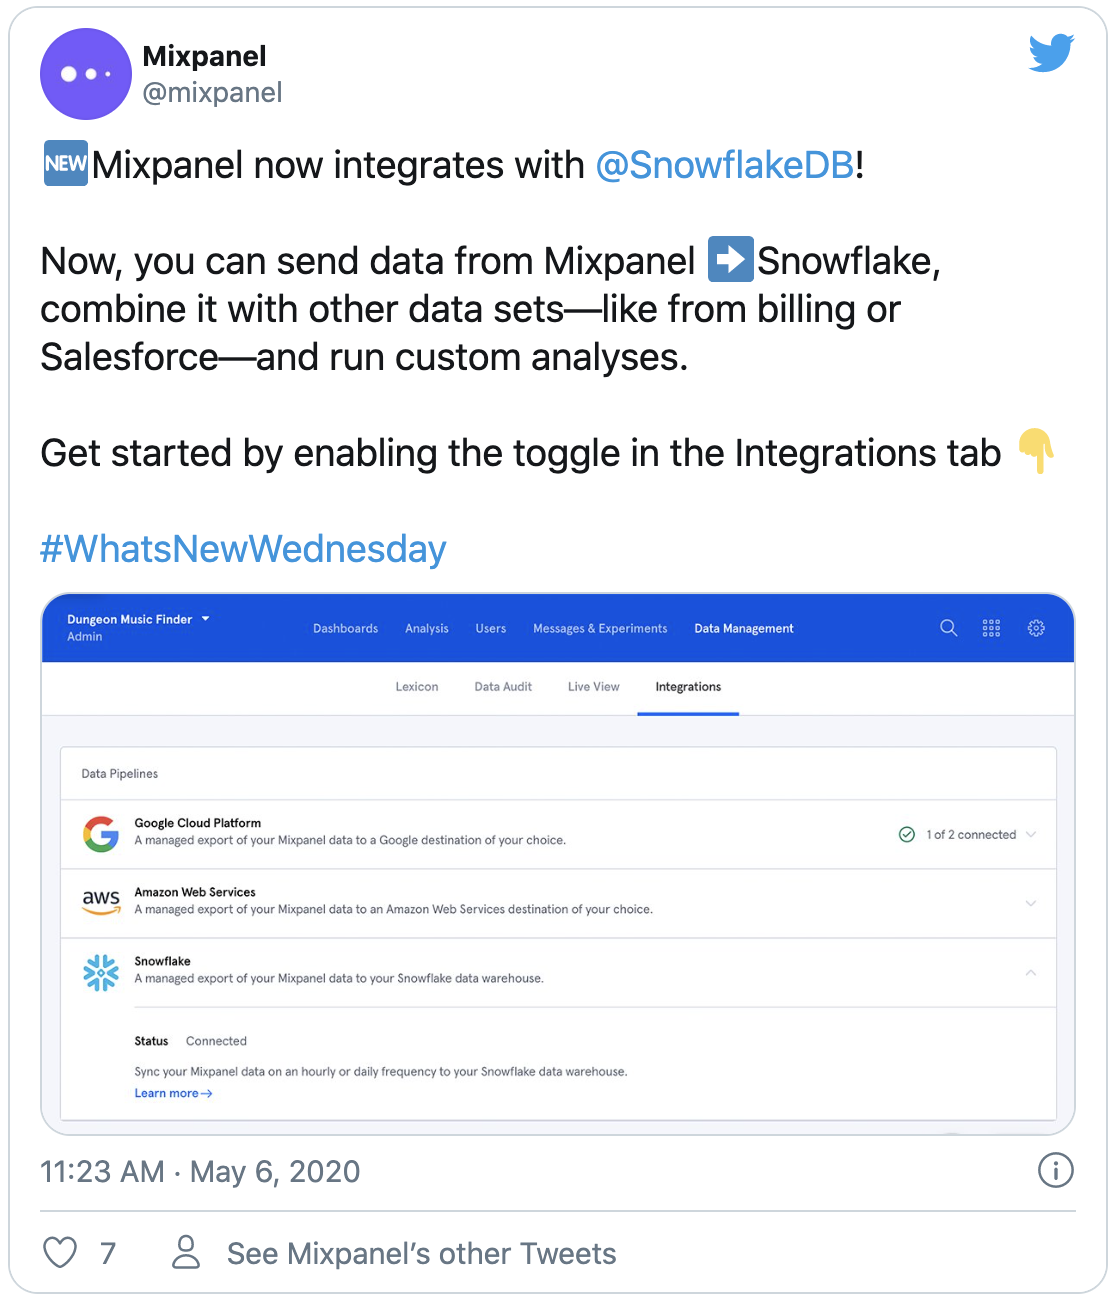Image resolution: width=1118 pixels, height=1304 pixels.
Task: Select the Lexicon tab
Action: (417, 687)
